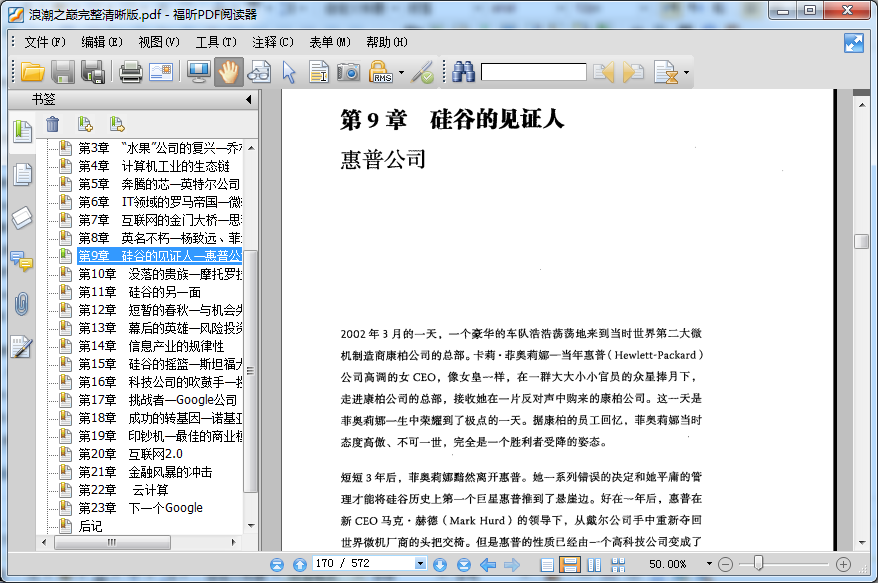Open the RMS icon dropdown arrow
The width and height of the screenshot is (878, 583).
coord(401,73)
